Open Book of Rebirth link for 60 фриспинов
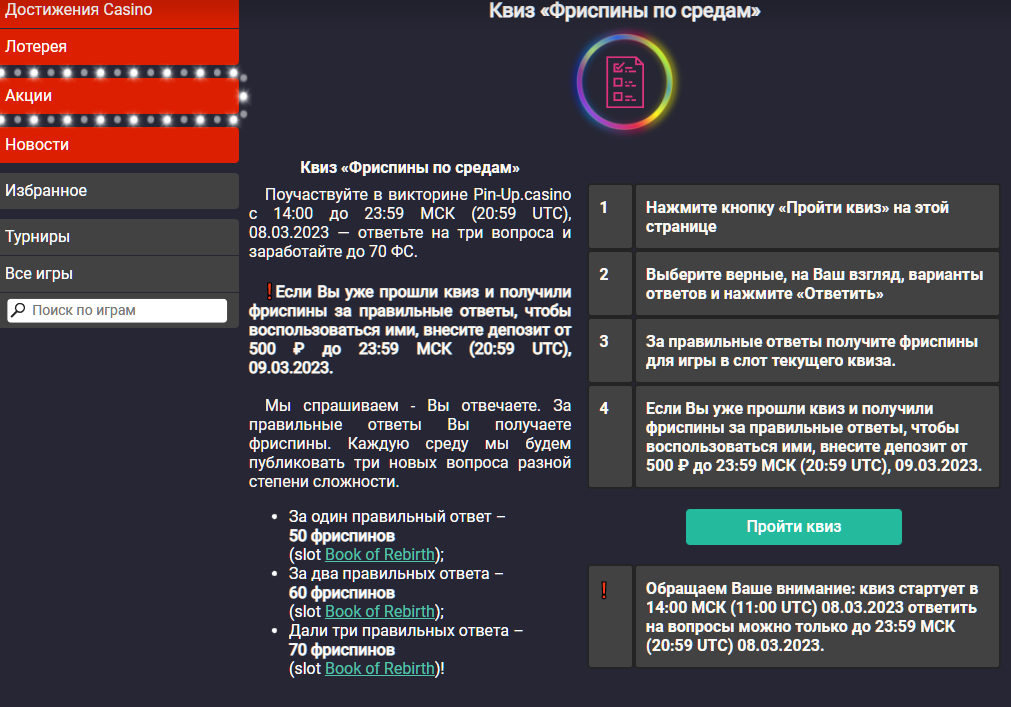This screenshot has width=1011, height=707. point(380,611)
